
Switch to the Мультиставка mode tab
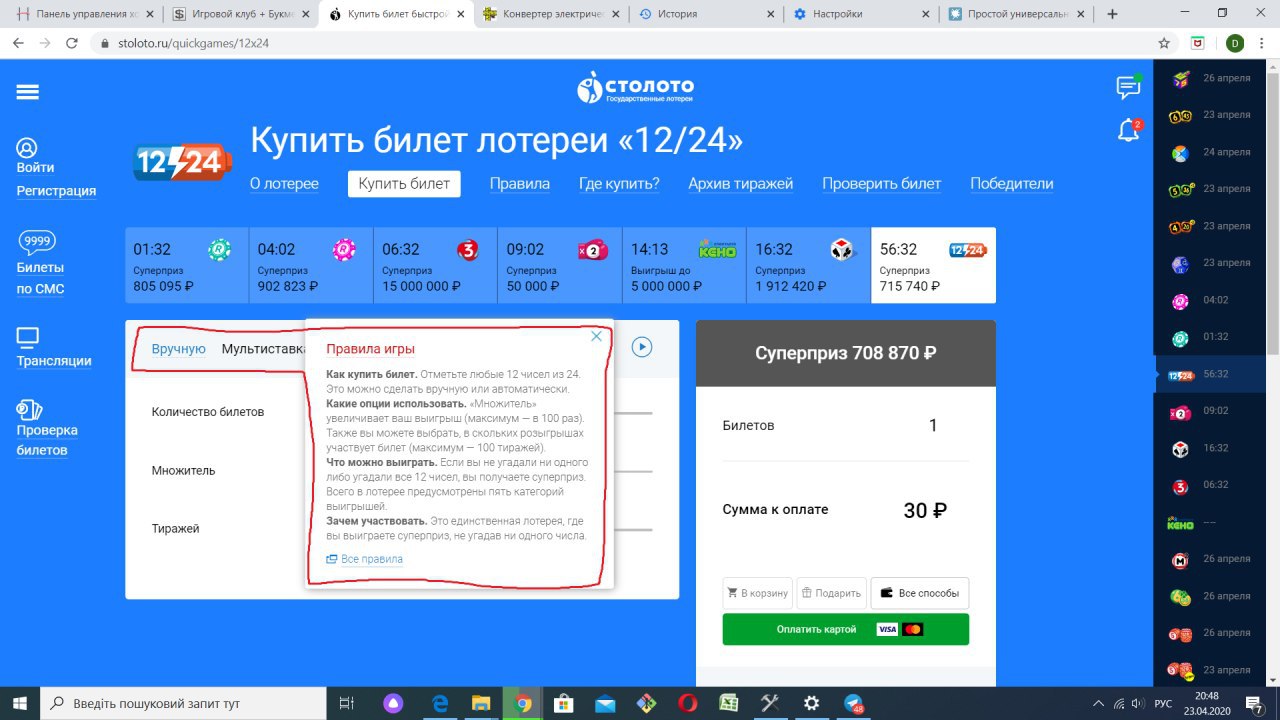(x=263, y=348)
